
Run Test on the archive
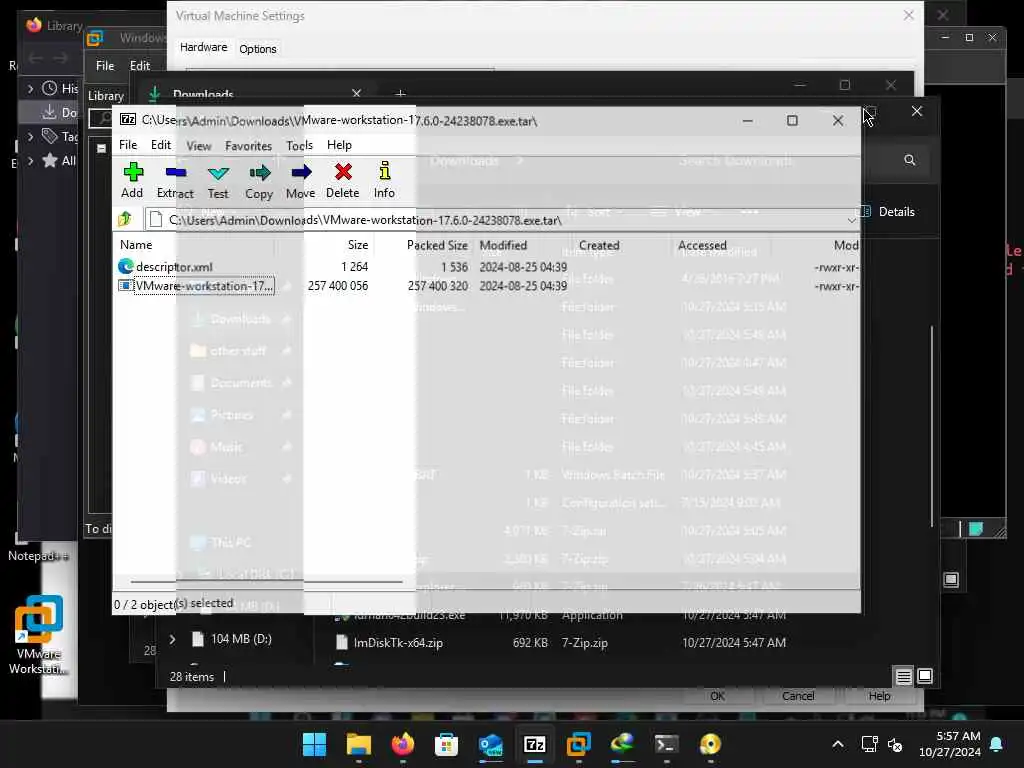(218, 180)
